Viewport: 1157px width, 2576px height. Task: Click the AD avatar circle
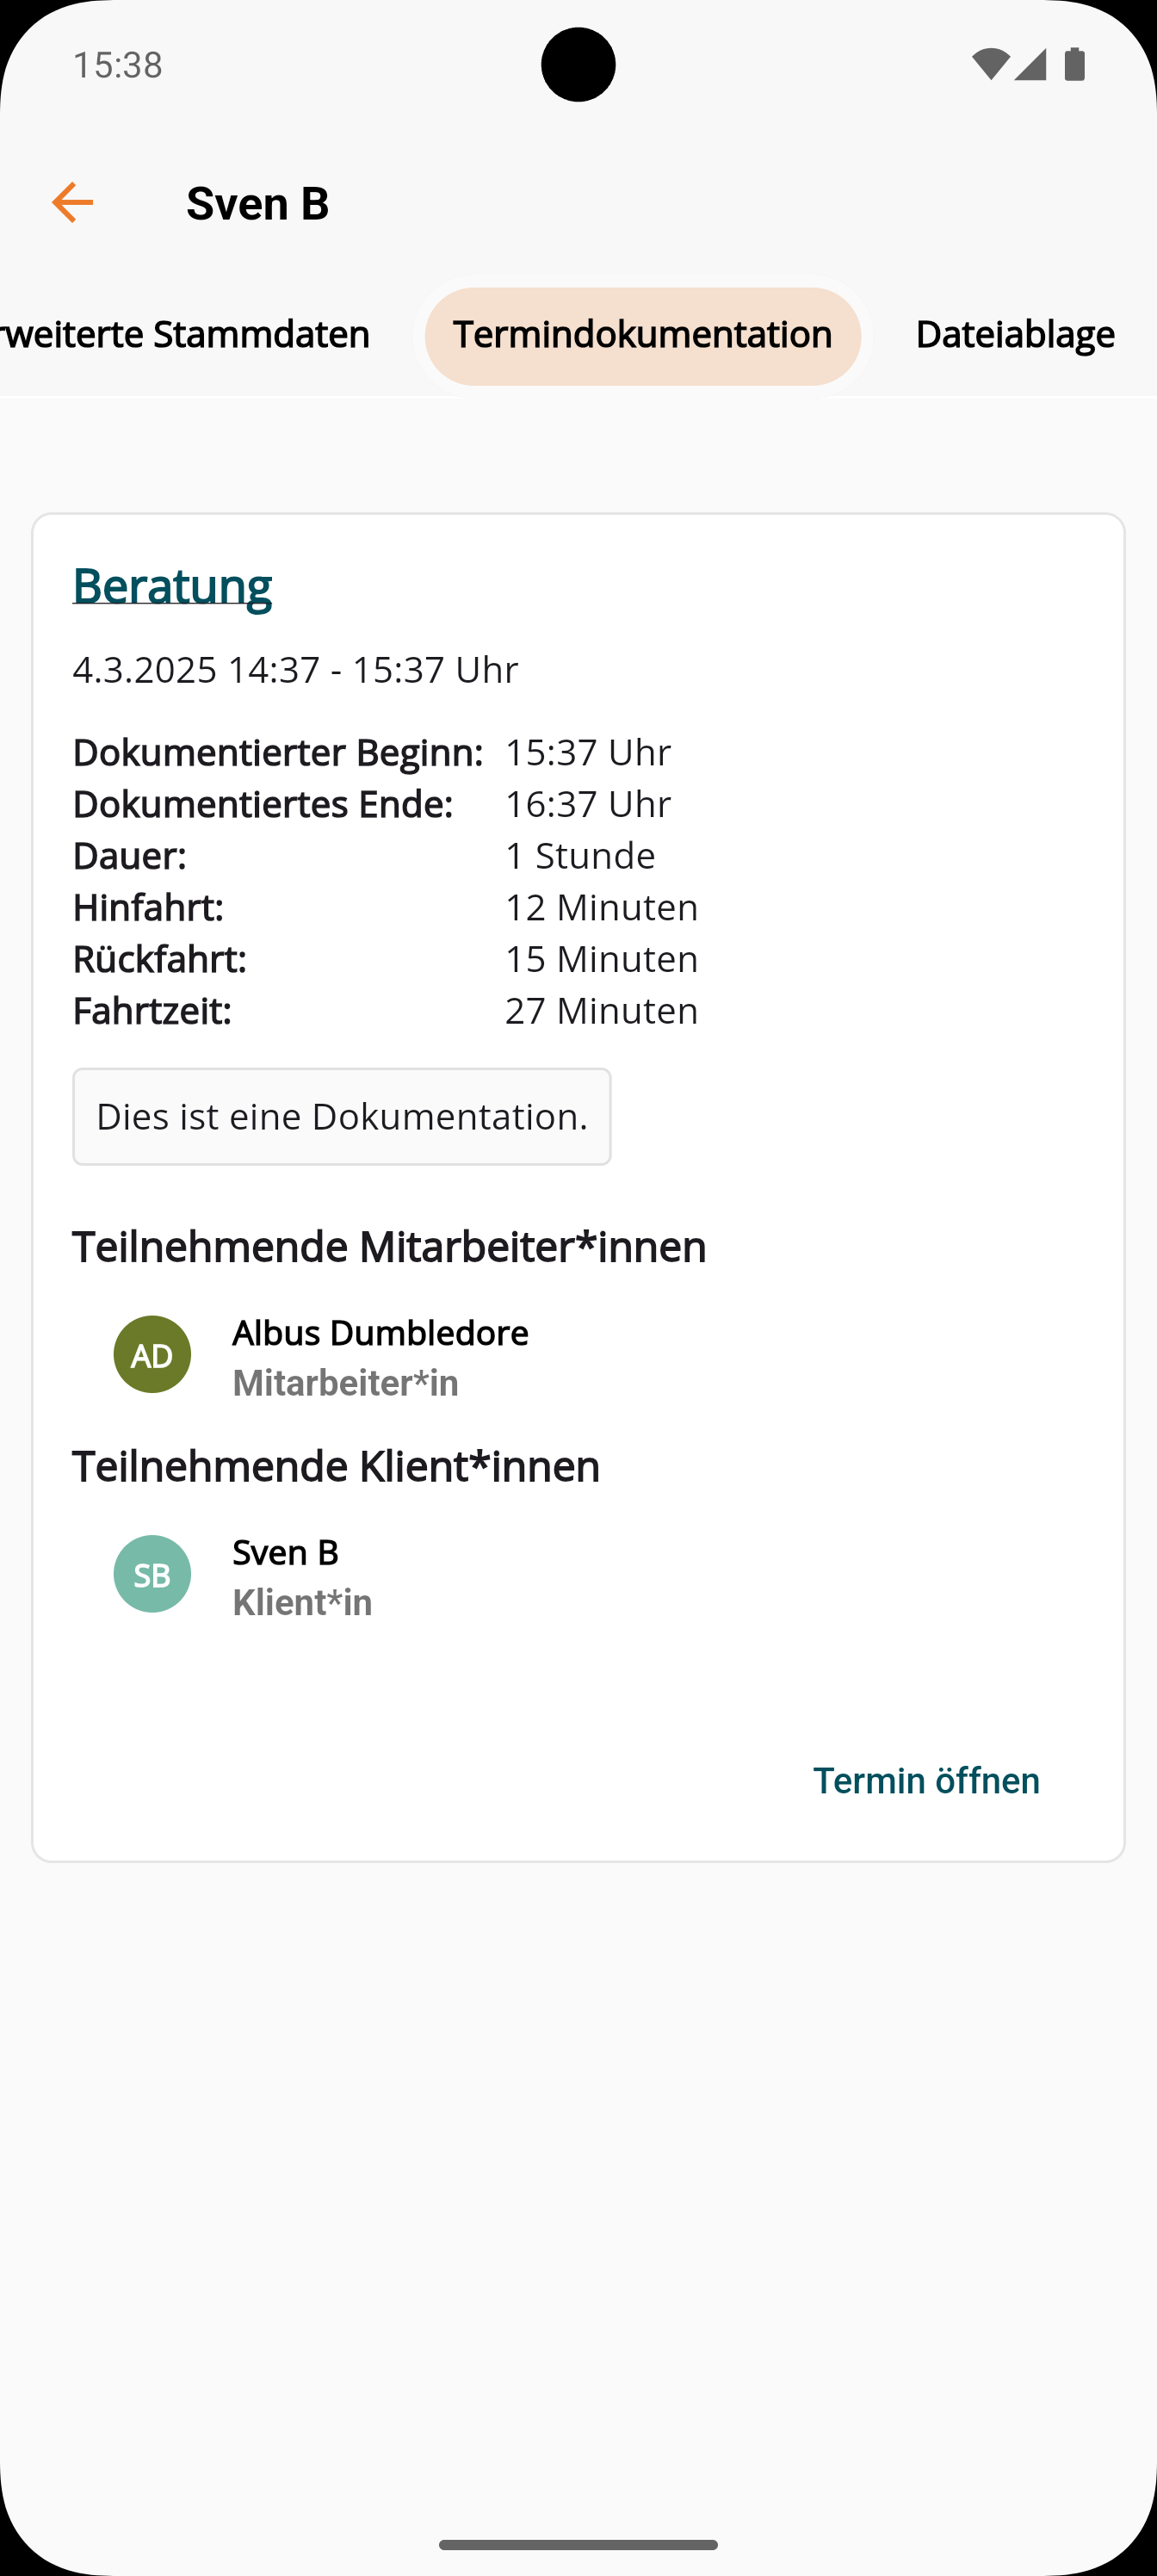click(152, 1355)
